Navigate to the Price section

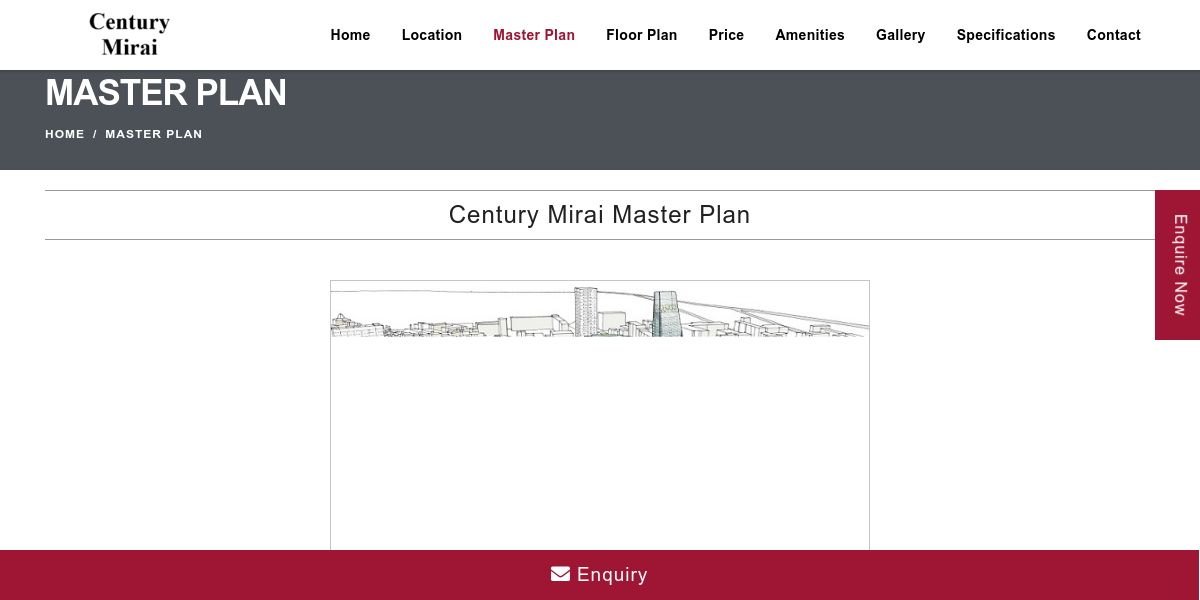[x=726, y=35]
